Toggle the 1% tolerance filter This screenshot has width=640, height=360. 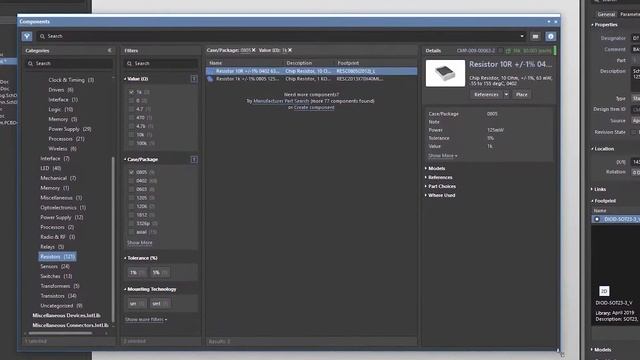point(137,272)
